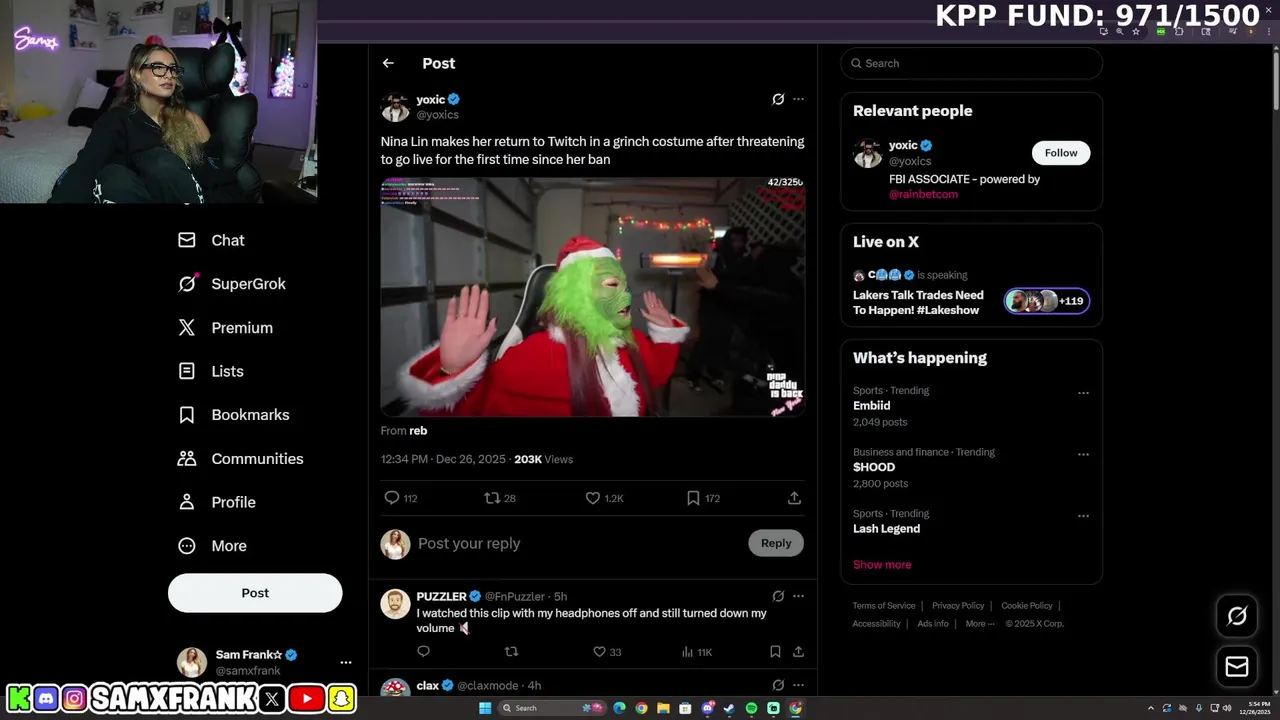Open options for the $HOOD trend

click(x=1083, y=454)
